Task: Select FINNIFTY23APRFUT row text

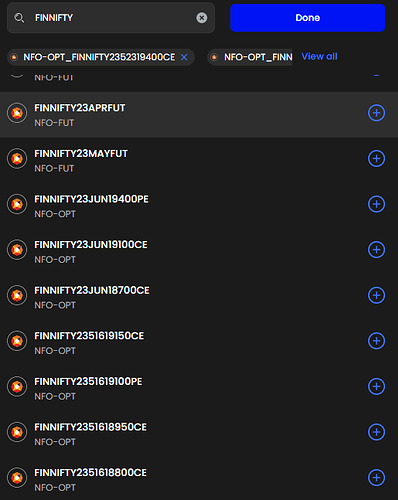Action: click(80, 108)
